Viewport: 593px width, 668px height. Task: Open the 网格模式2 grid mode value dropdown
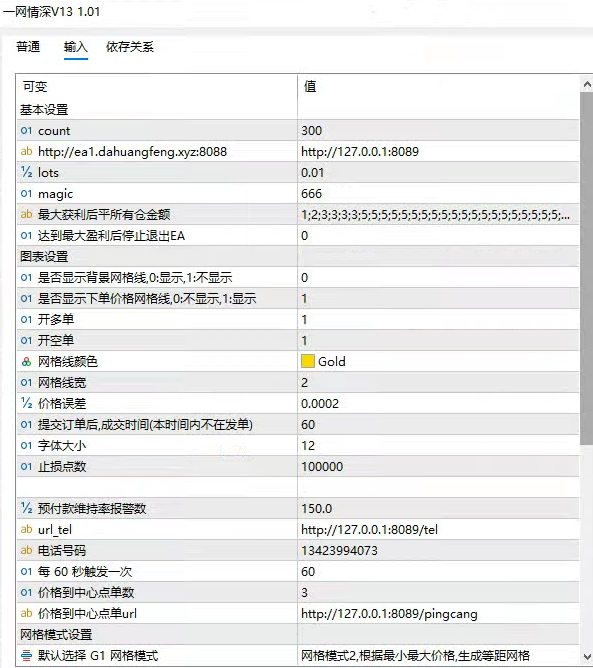(x=438, y=655)
